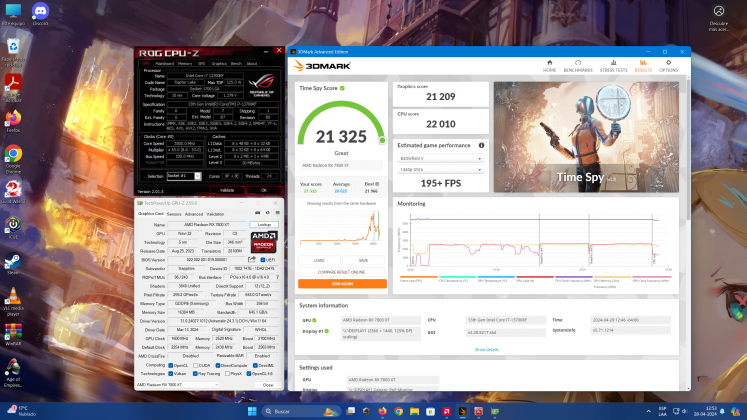Switch to the SPD tab in CPU-Z
Viewport: 747px width, 420px height.
202,63
